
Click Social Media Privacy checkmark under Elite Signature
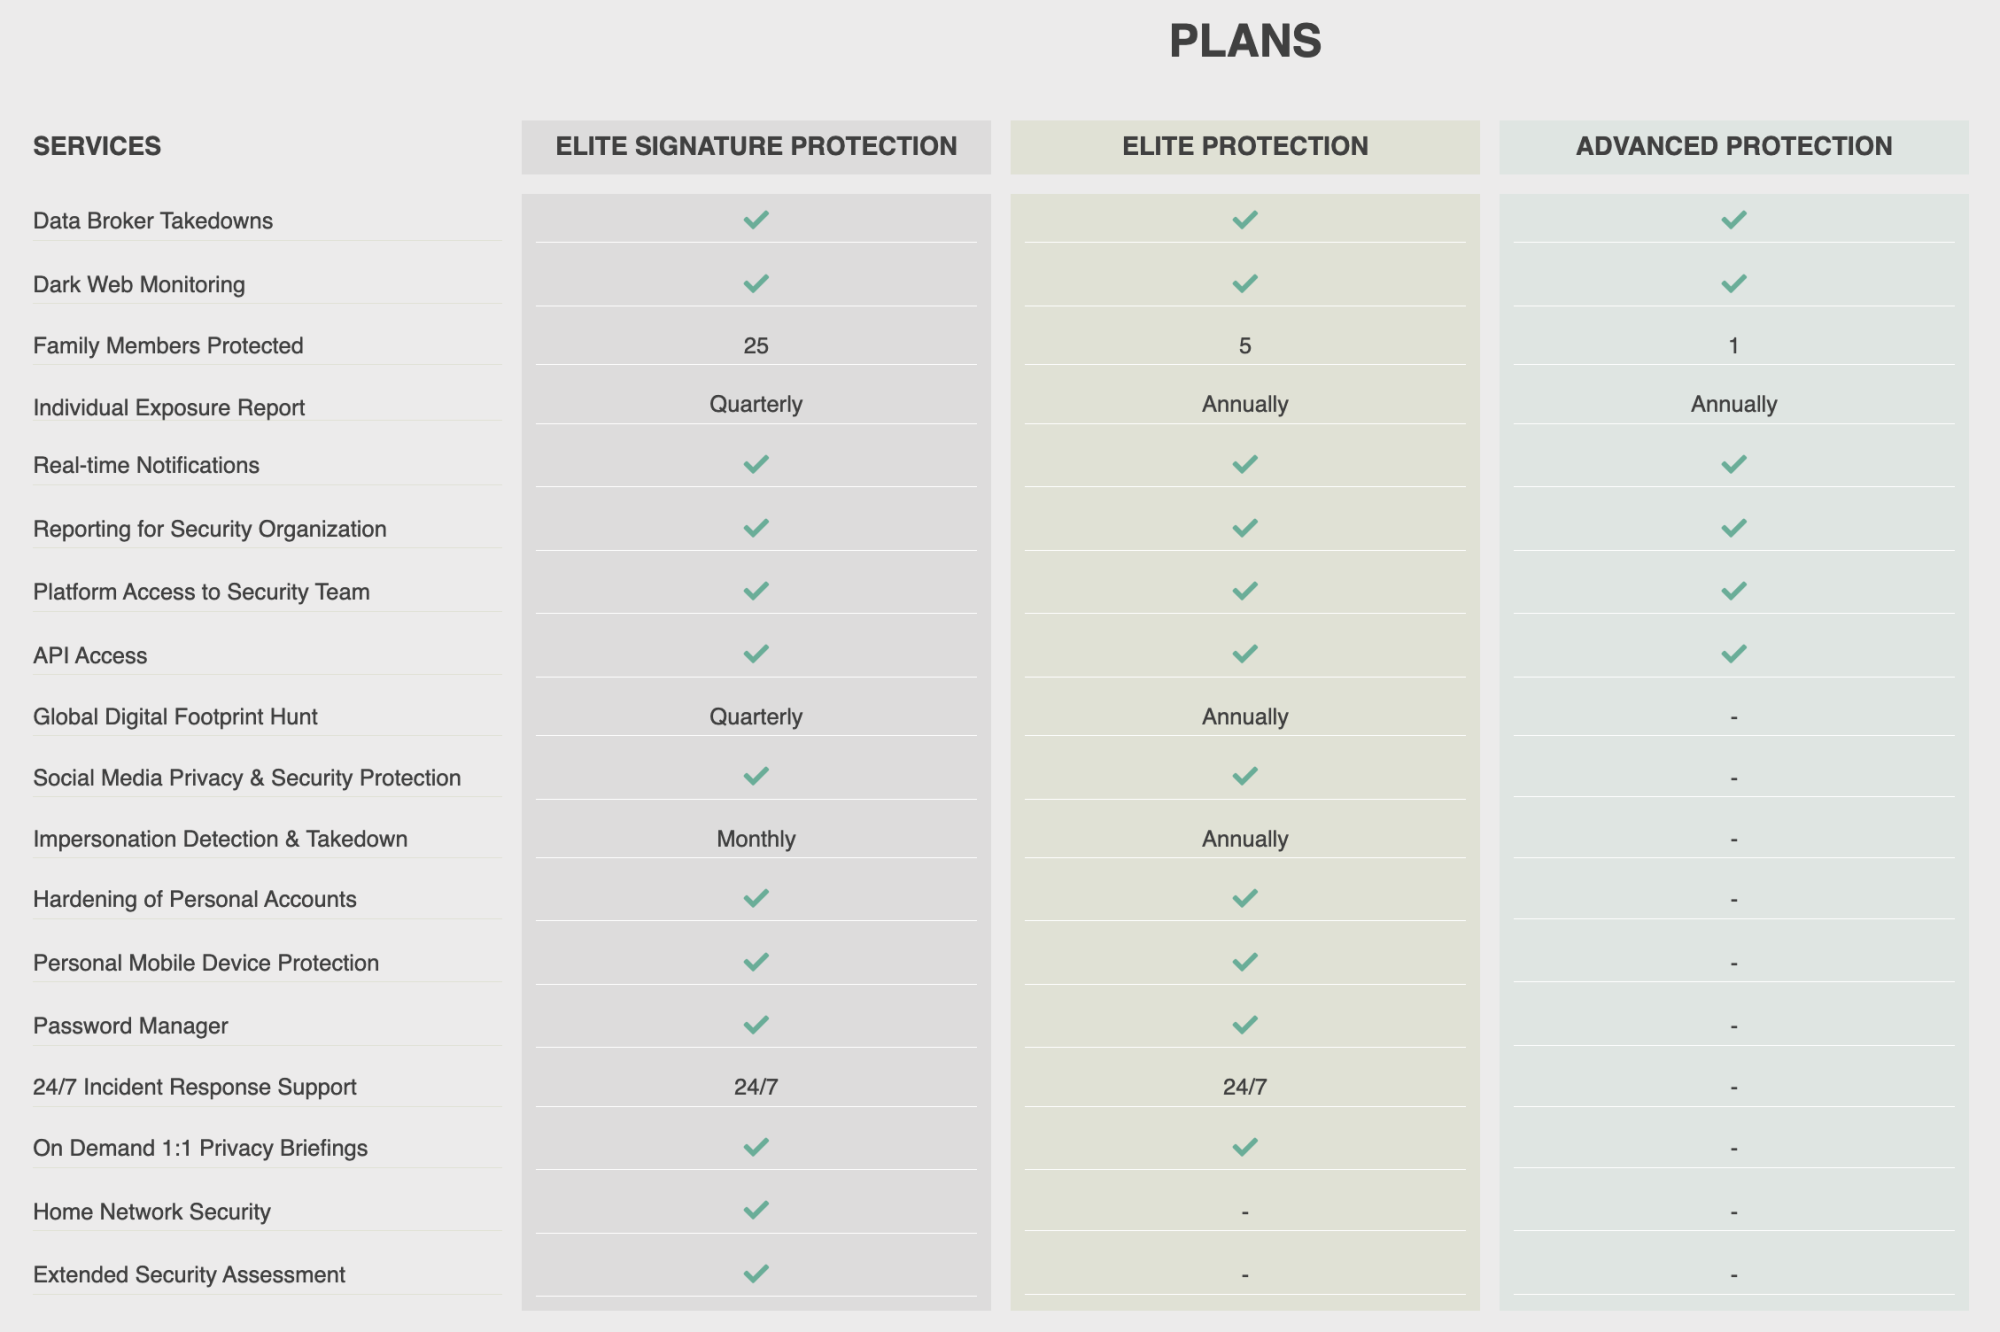[x=756, y=776]
